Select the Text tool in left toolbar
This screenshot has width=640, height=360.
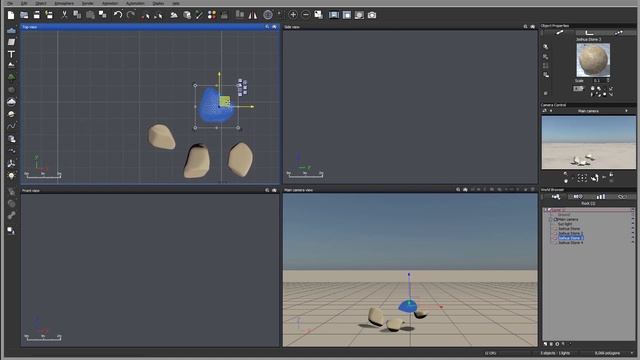click(x=11, y=54)
